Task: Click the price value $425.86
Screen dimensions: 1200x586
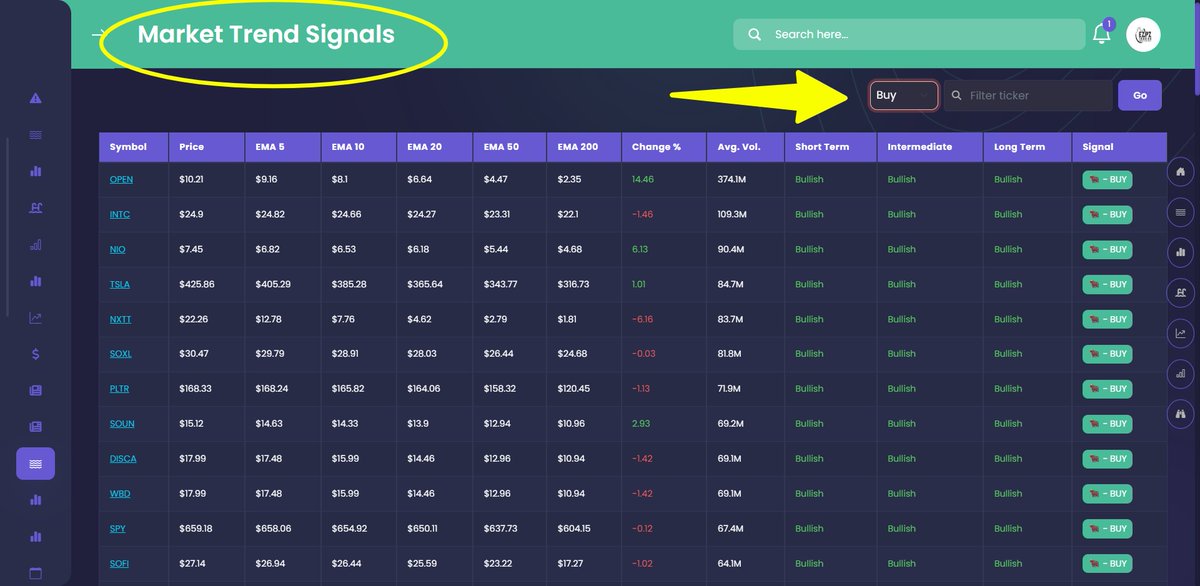Action: [196, 285]
